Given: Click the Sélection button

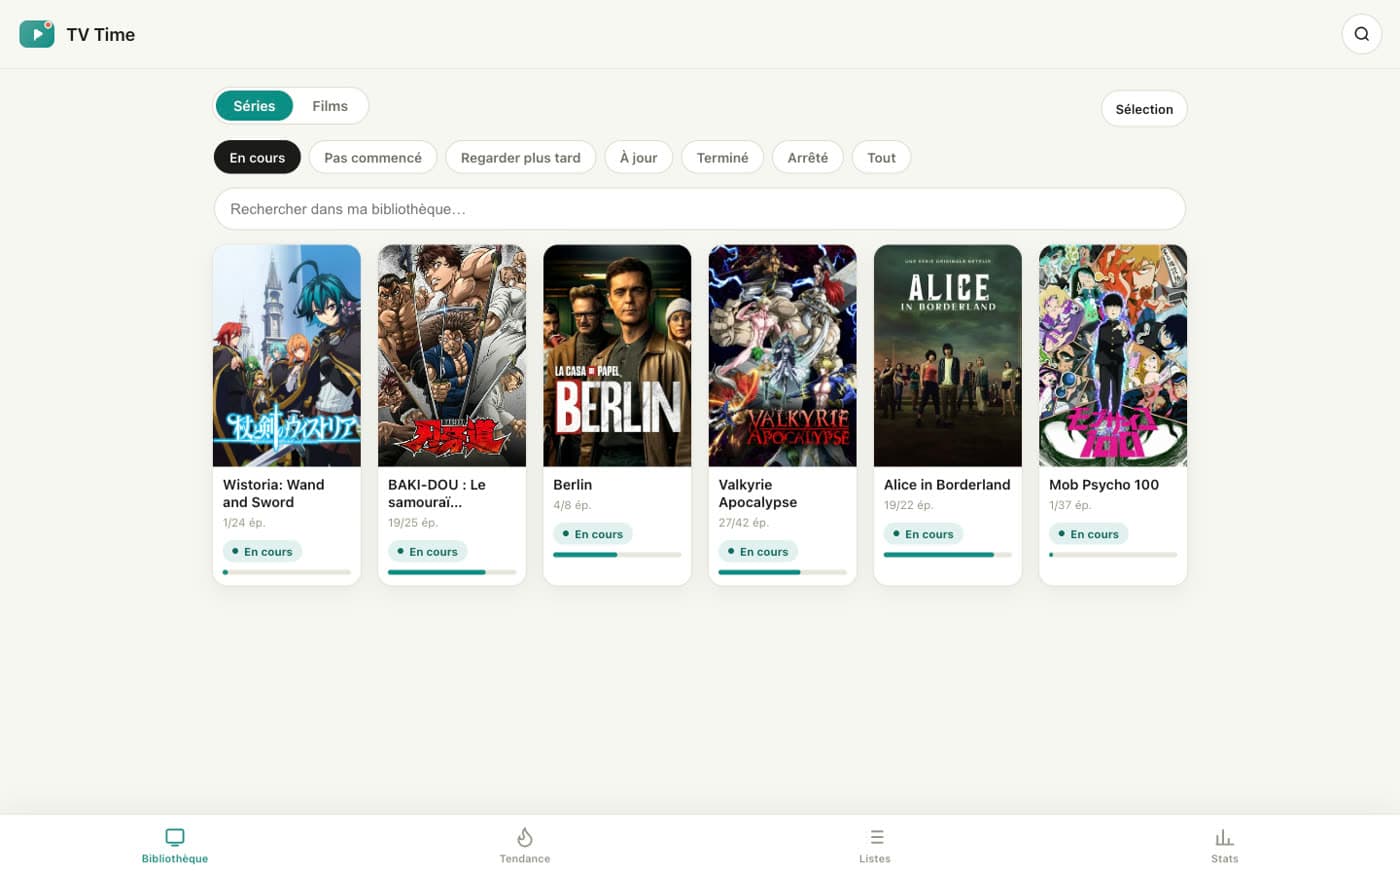Looking at the screenshot, I should (x=1144, y=109).
